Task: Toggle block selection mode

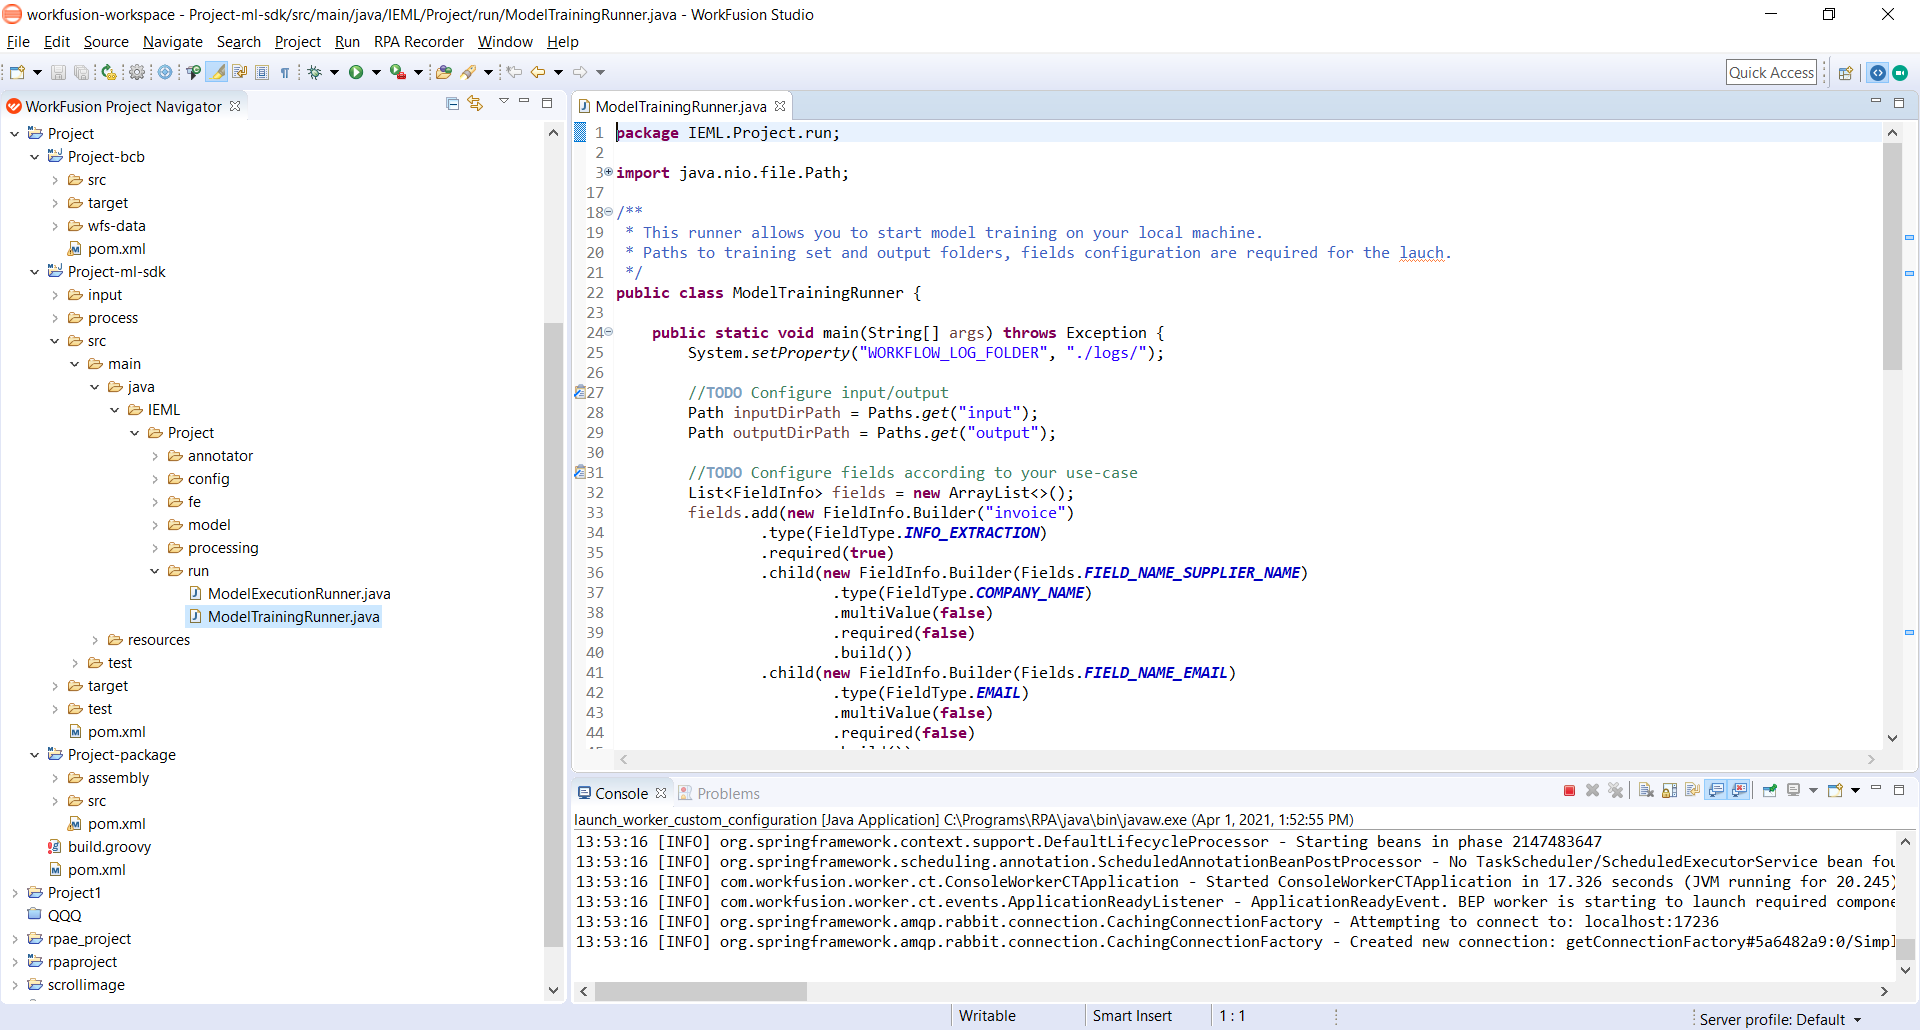Action: click(x=262, y=72)
